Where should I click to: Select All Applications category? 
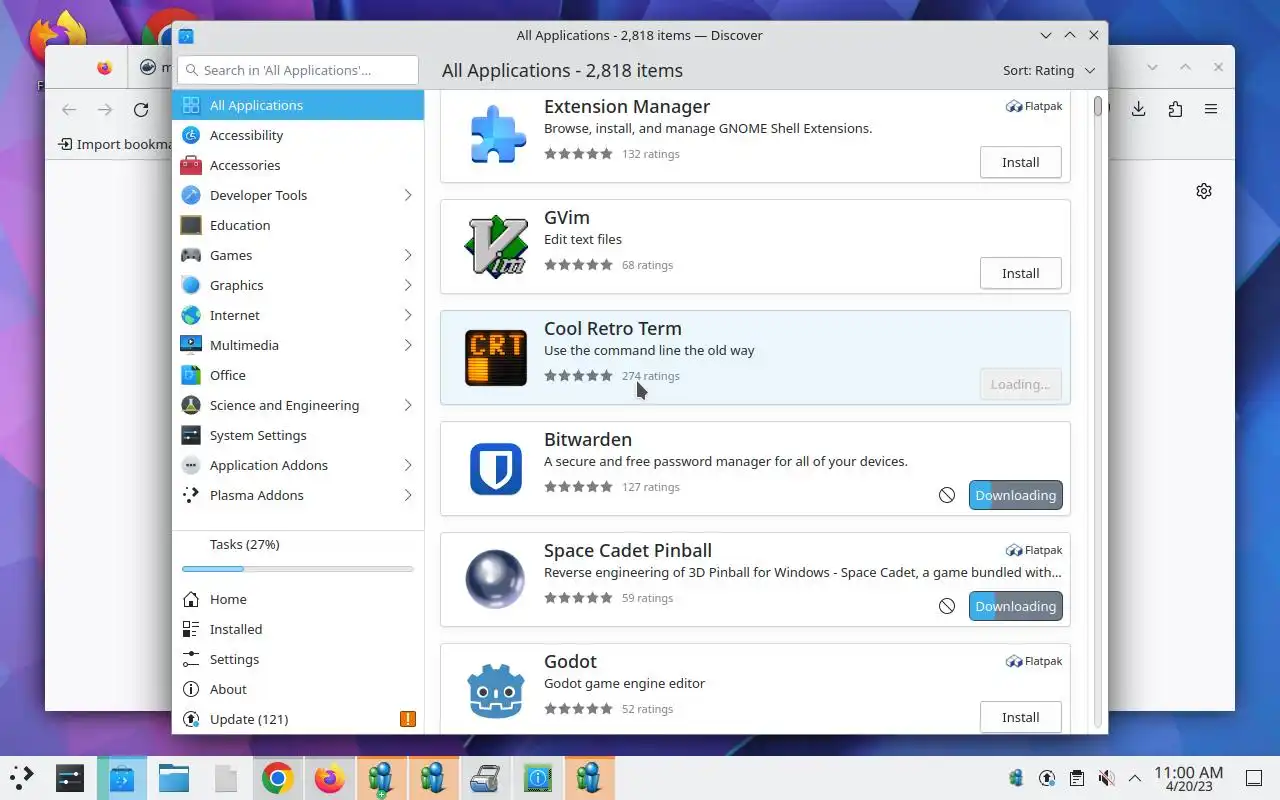click(298, 105)
